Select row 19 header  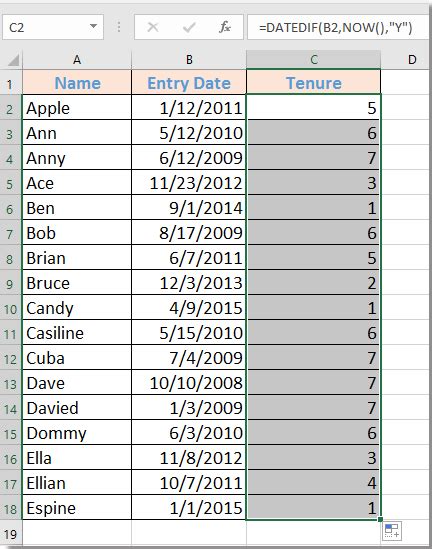pos(11,534)
